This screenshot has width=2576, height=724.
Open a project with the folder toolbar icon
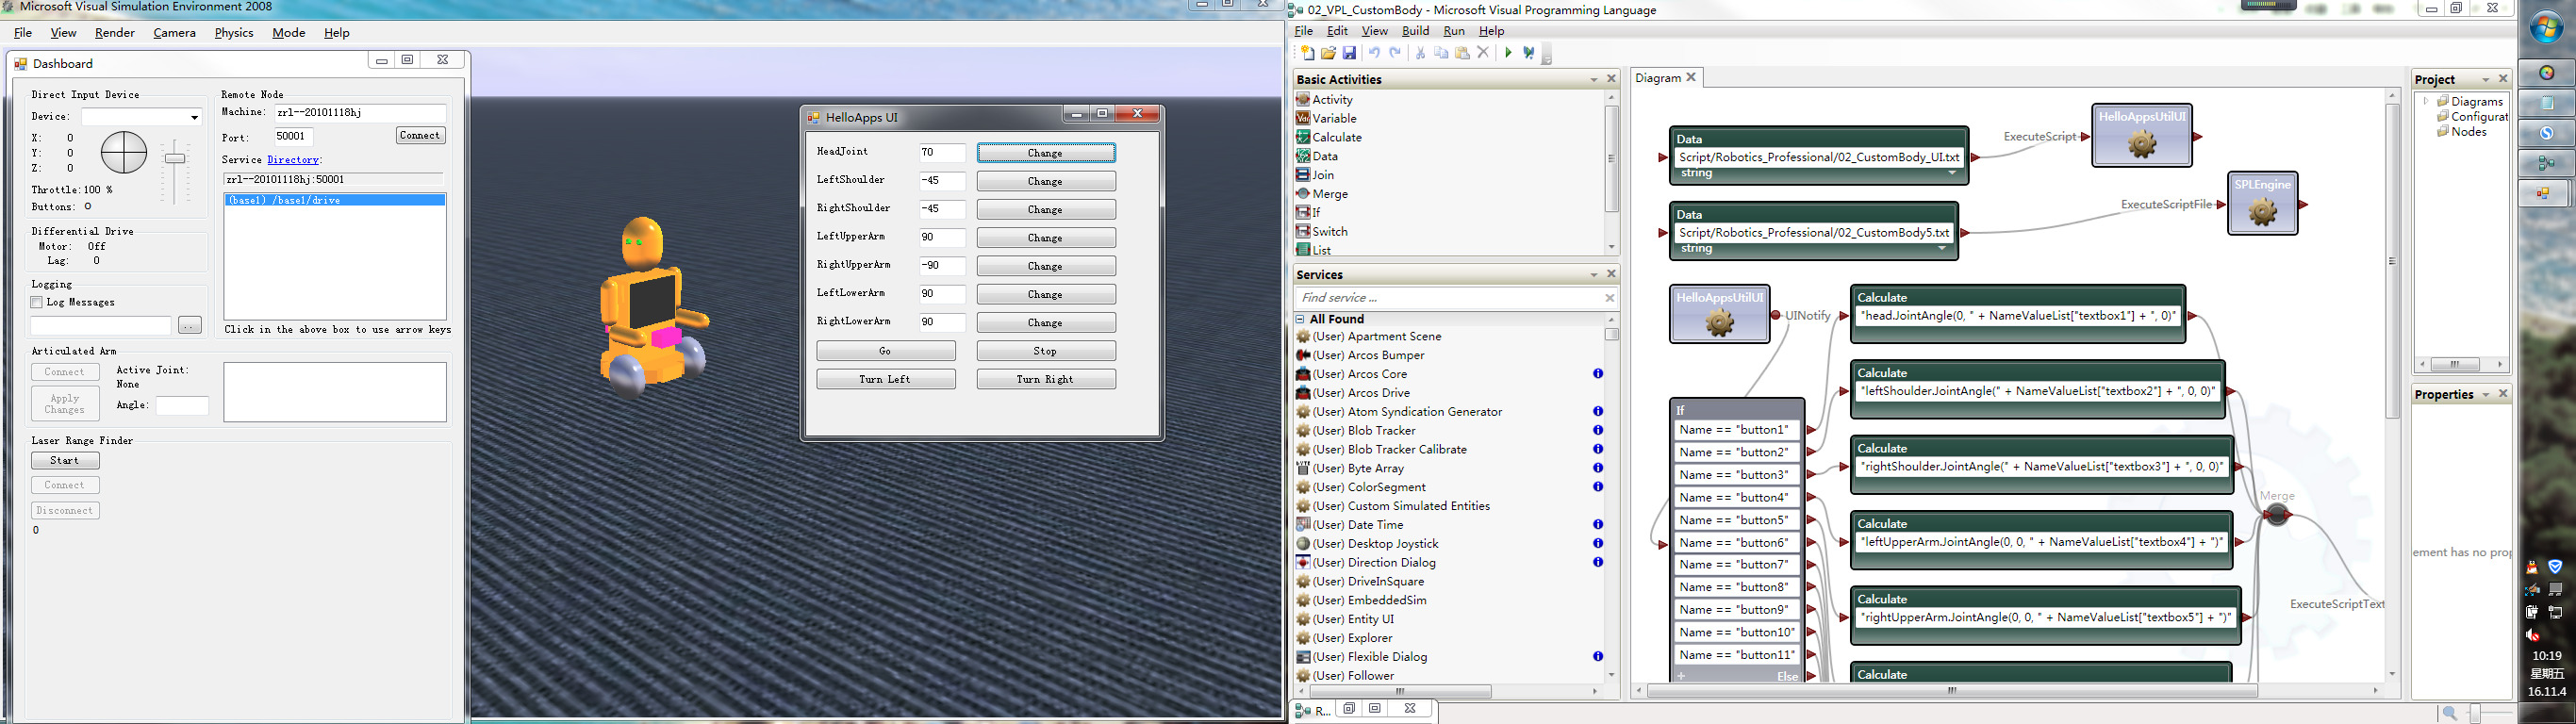1328,53
